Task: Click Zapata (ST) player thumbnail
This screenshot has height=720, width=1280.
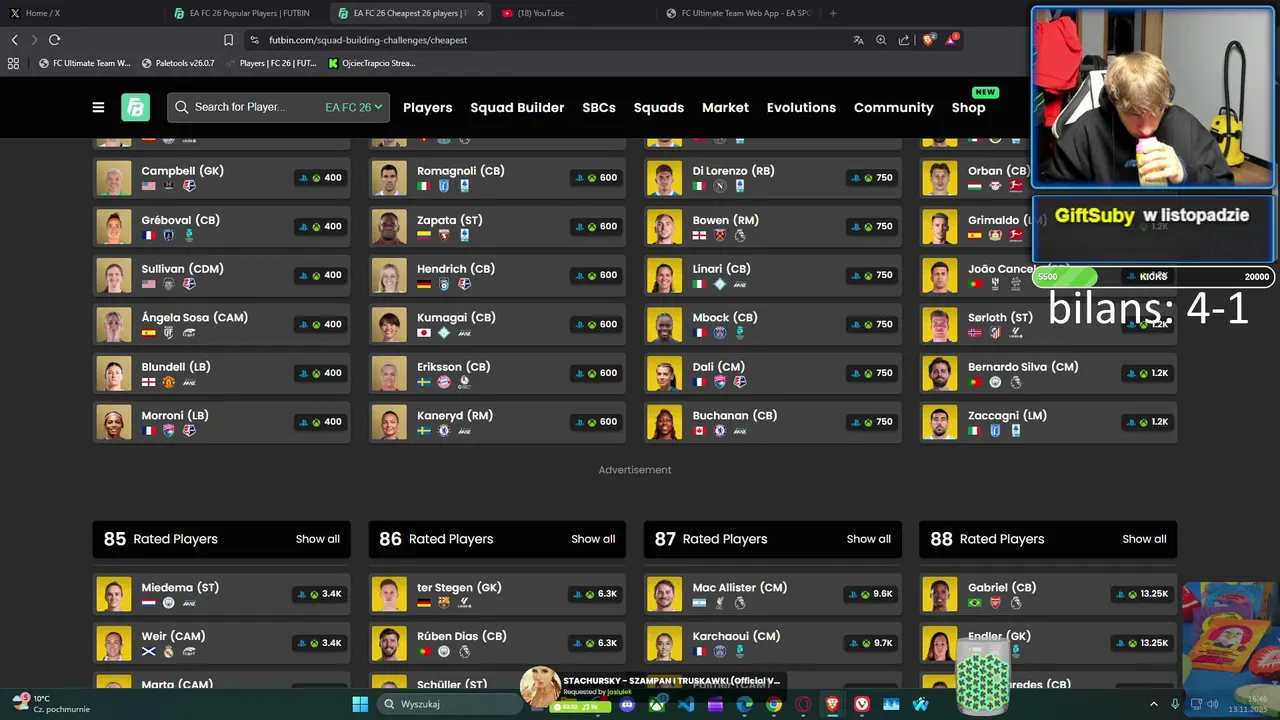Action: [x=389, y=227]
